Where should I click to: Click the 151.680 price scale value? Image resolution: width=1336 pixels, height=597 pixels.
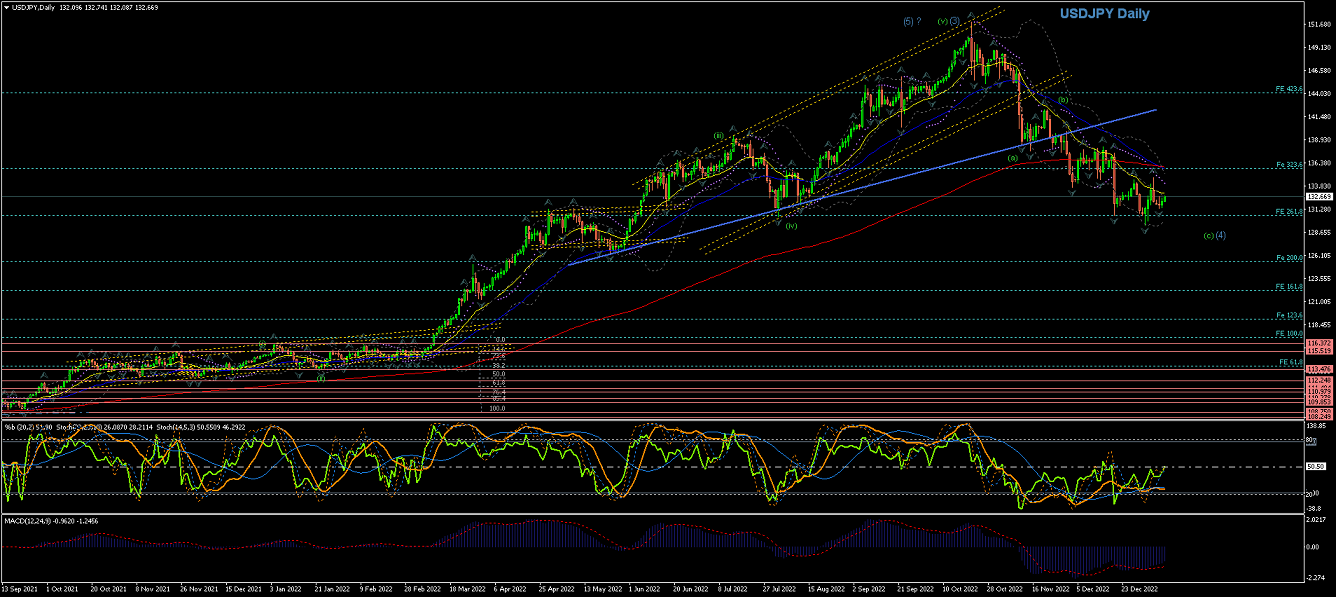click(x=1319, y=25)
